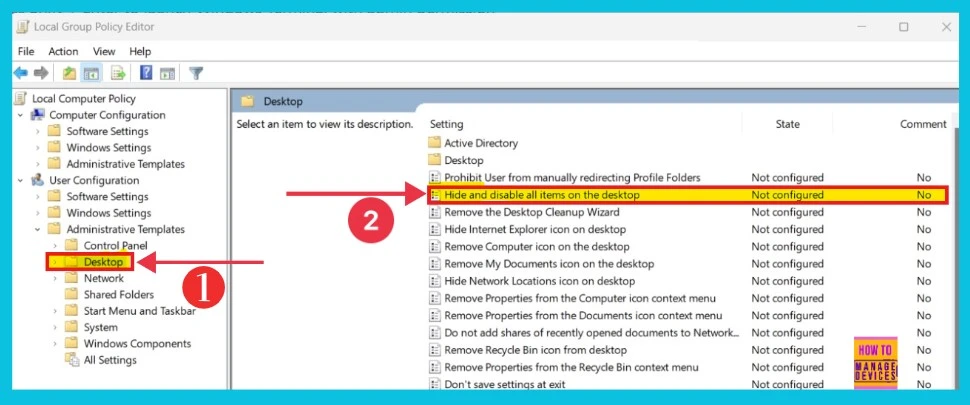
Task: Toggle the Show/Hide Action Pane icon
Action: (x=167, y=73)
